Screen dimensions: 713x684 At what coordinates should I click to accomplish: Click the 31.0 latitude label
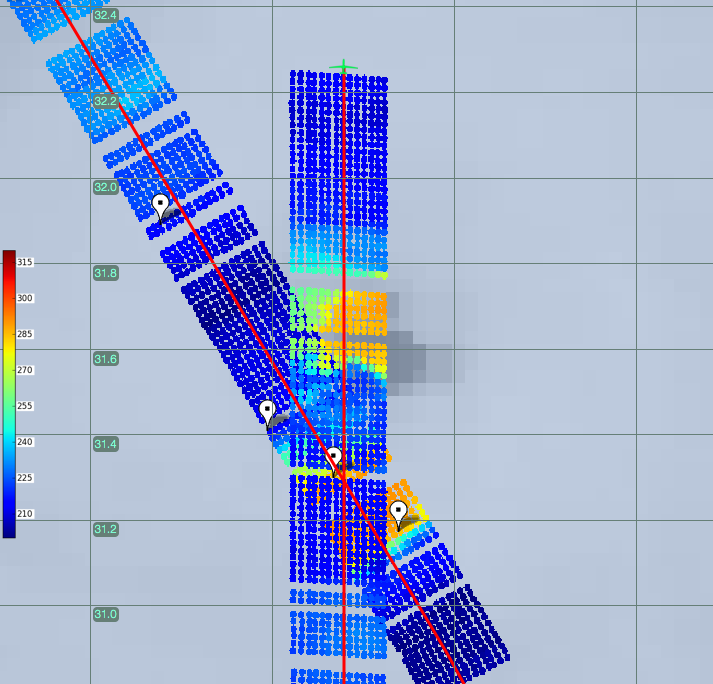pyautogui.click(x=105, y=614)
